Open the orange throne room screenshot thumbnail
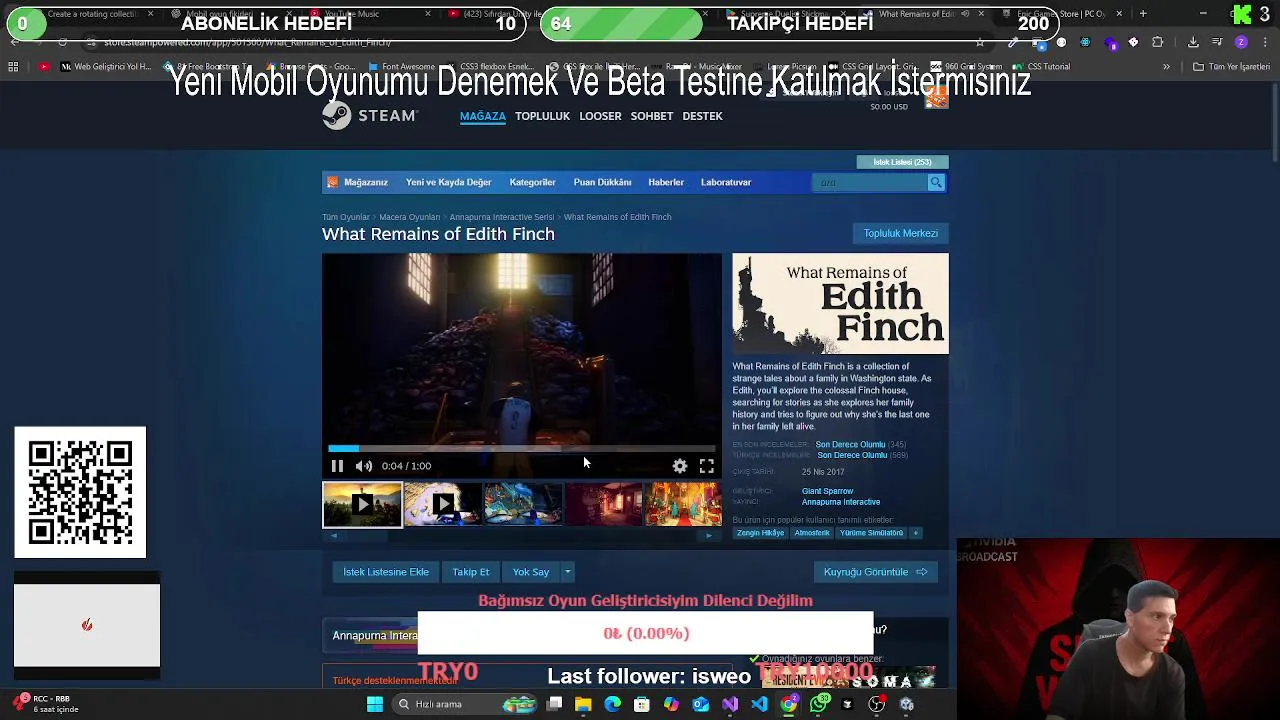This screenshot has height=720, width=1280. pyautogui.click(x=683, y=504)
